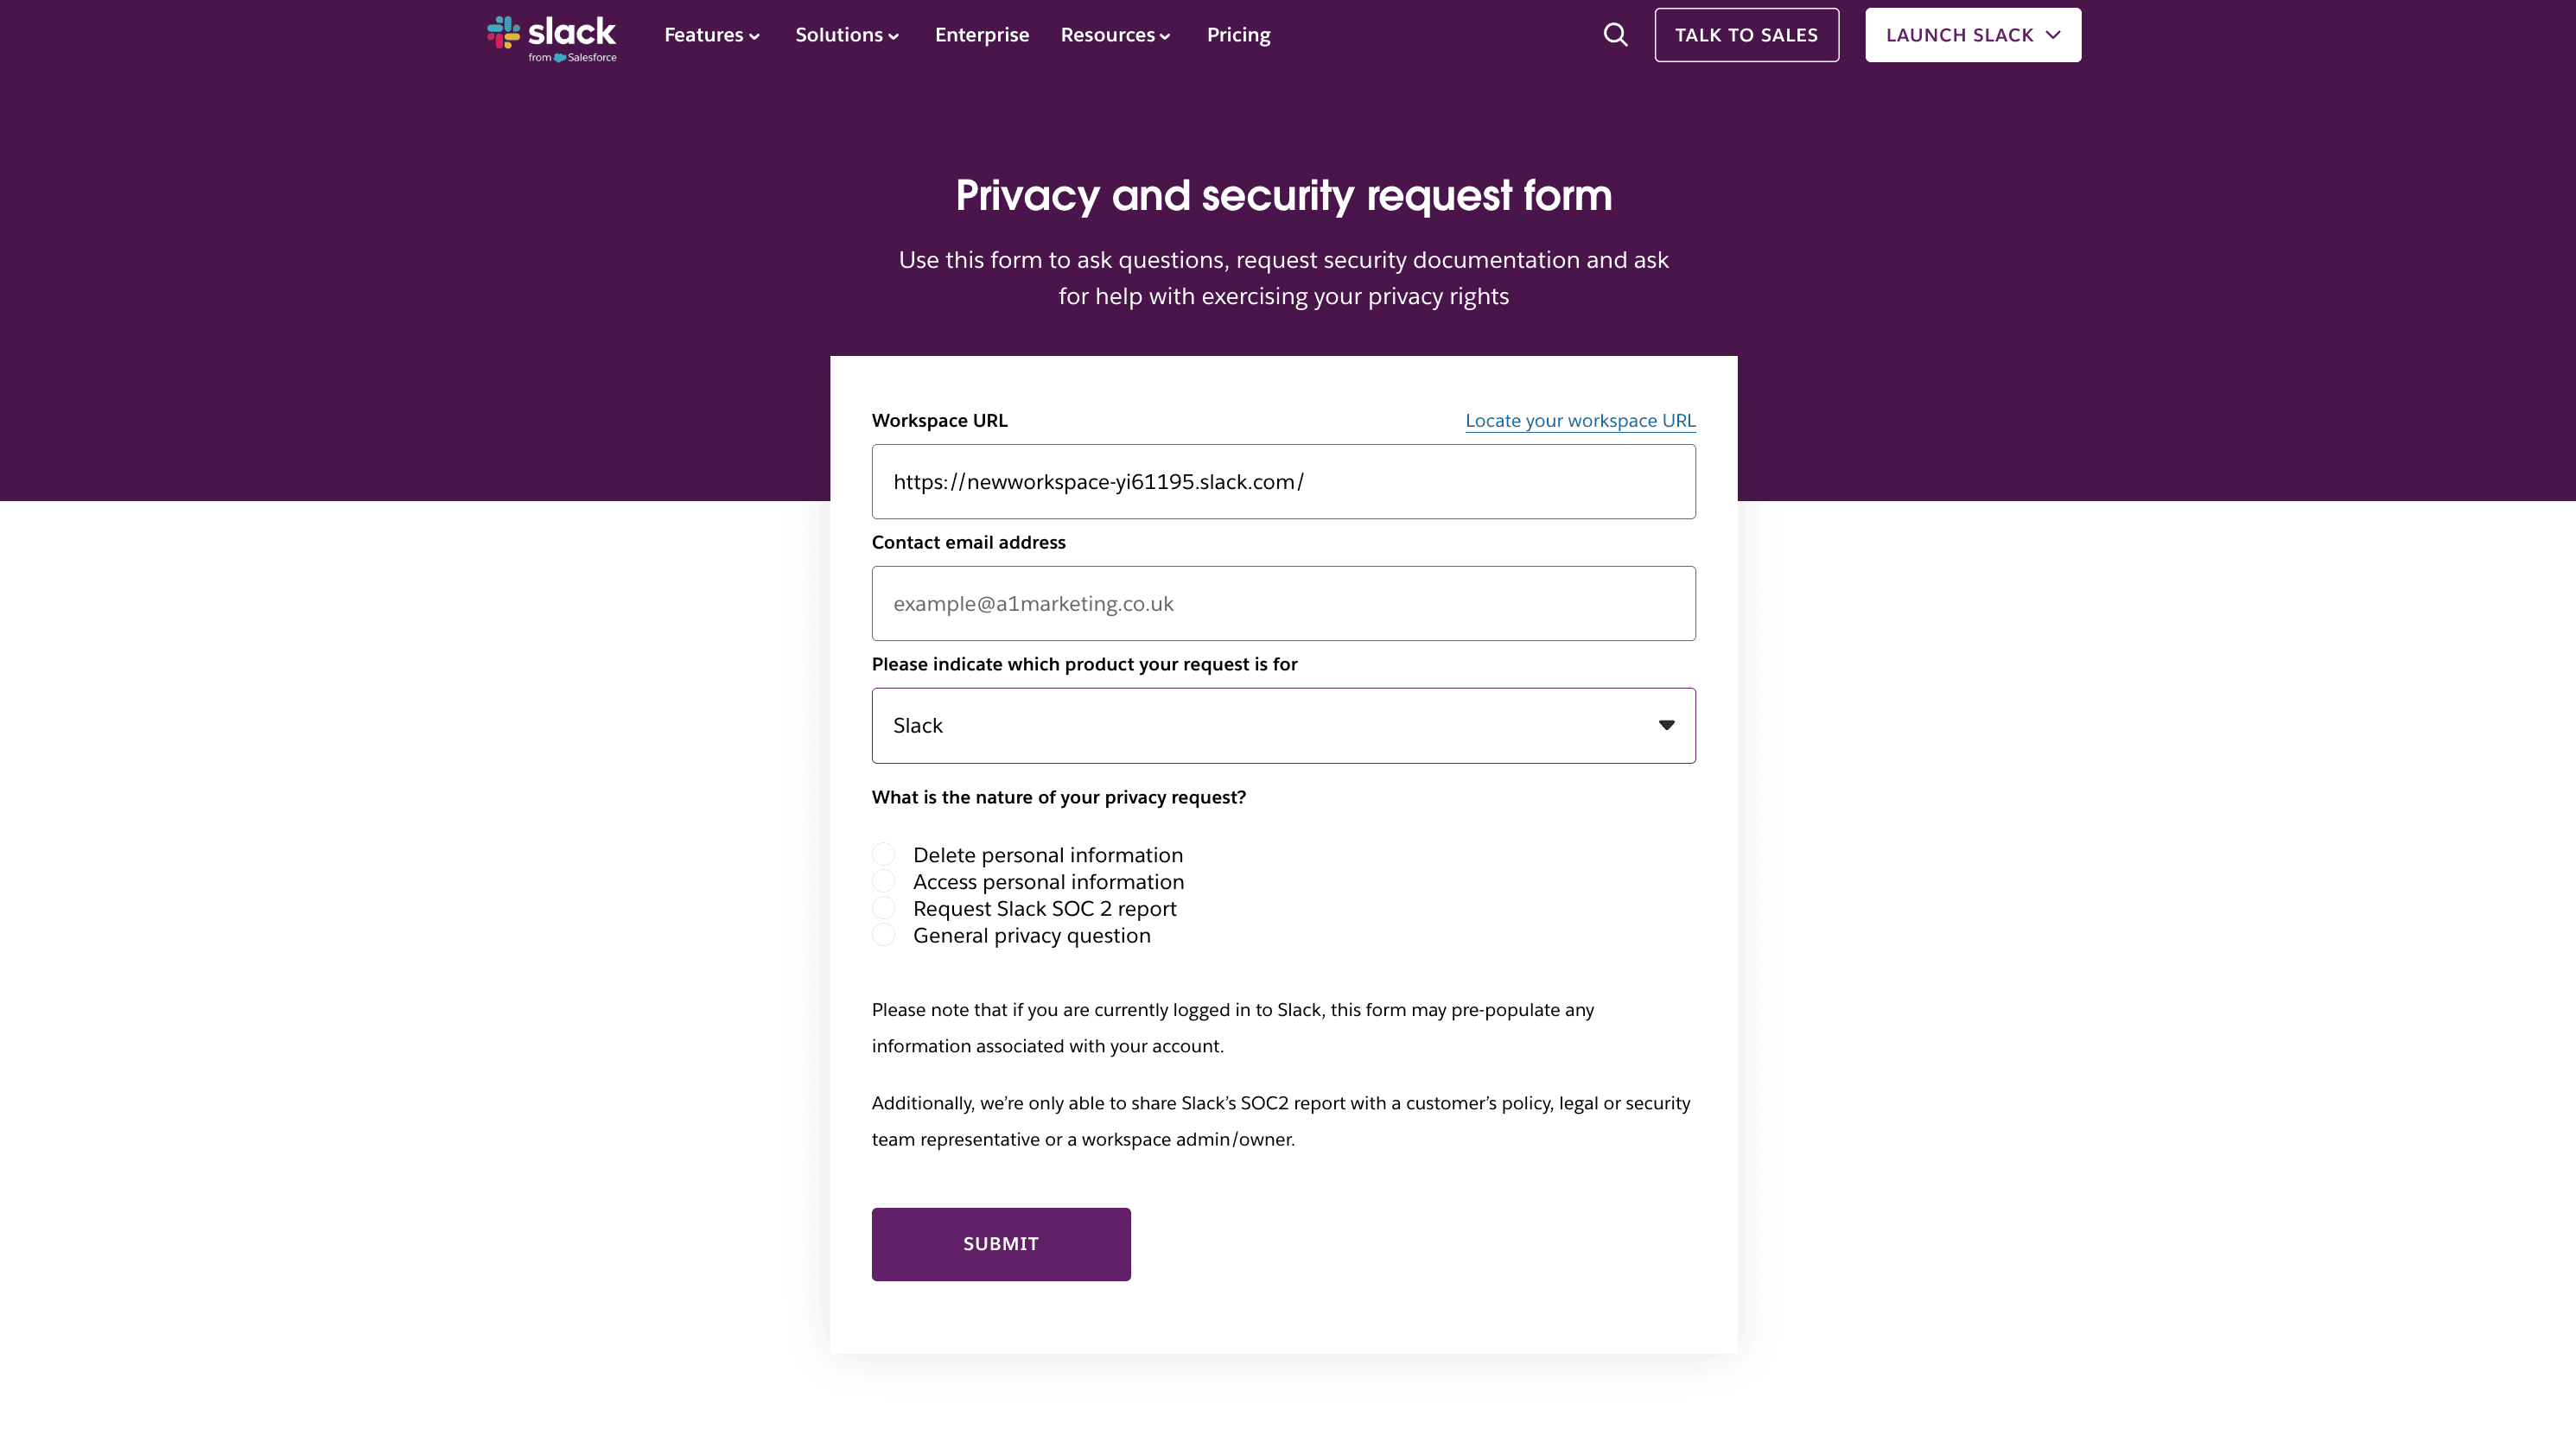Select Request Slack SOC 2 report

tap(884, 908)
